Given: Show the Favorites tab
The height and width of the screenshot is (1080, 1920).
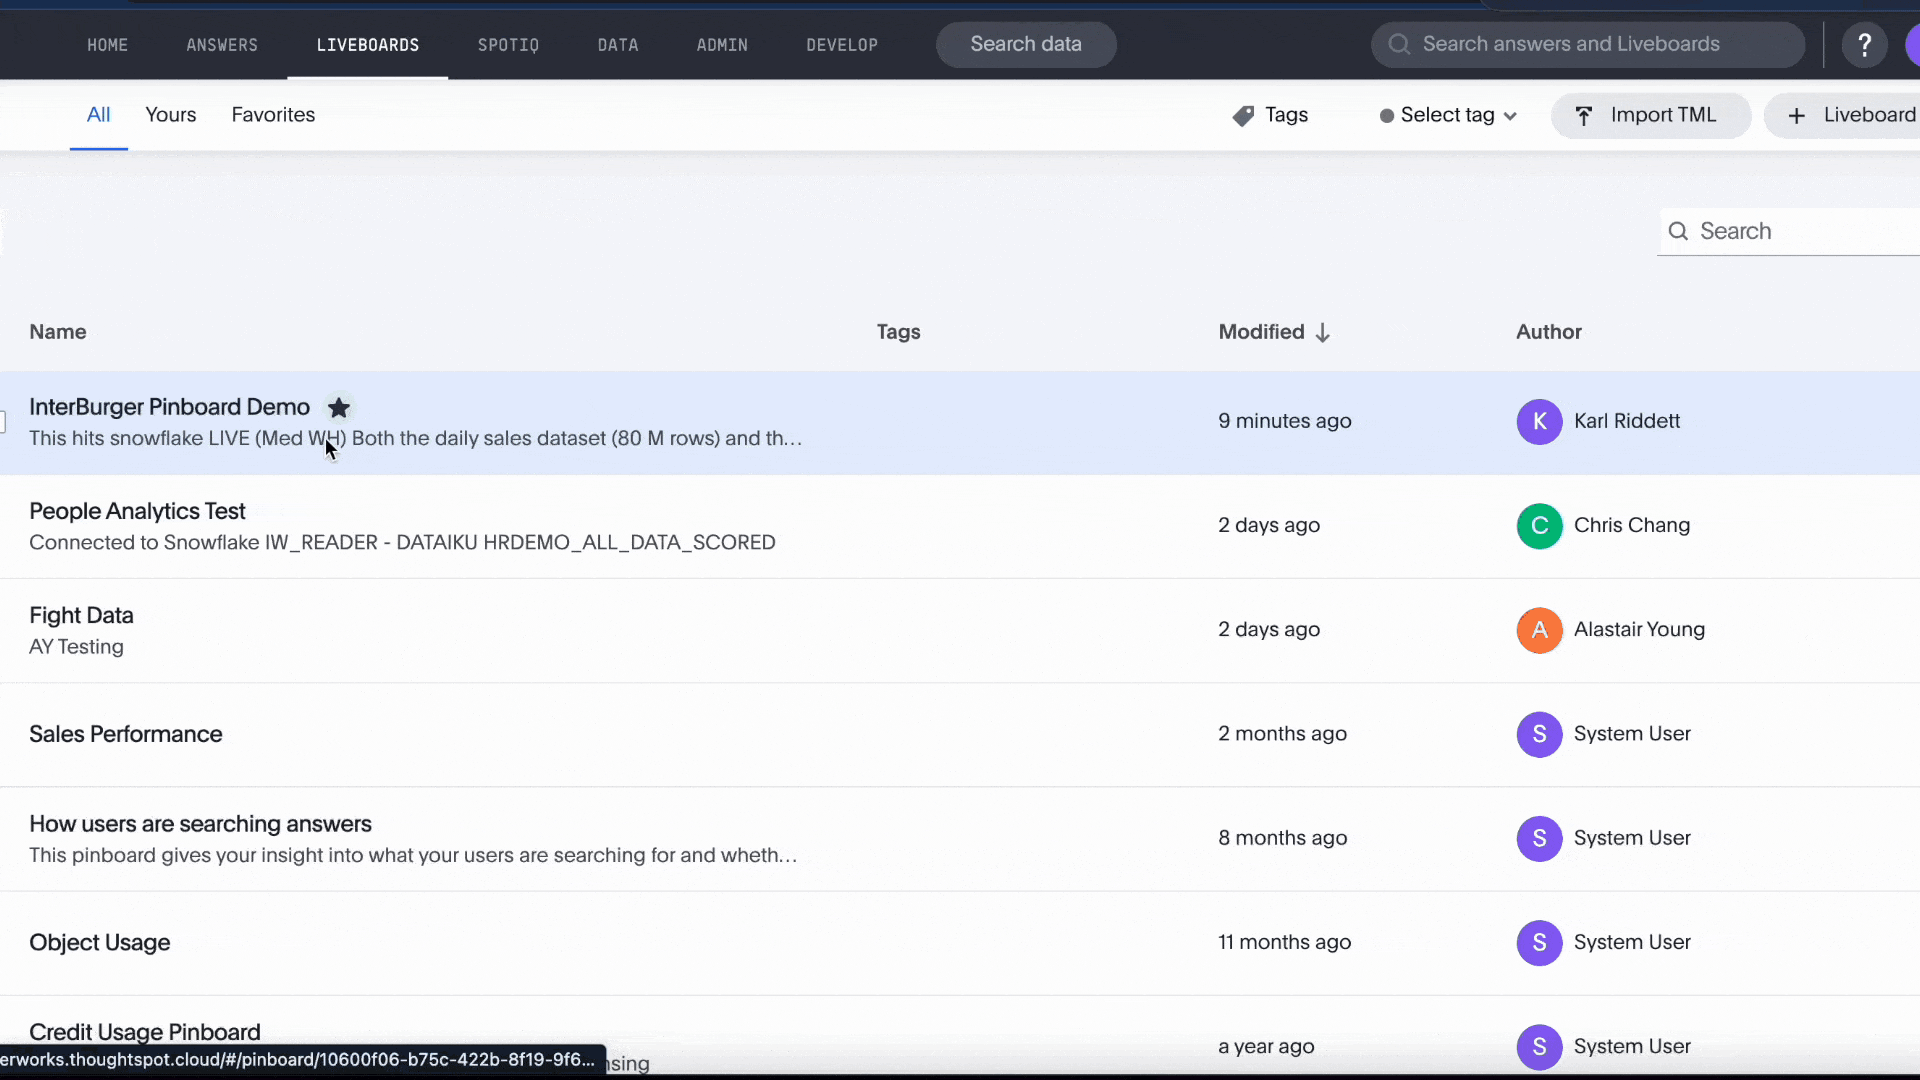Looking at the screenshot, I should (x=273, y=115).
